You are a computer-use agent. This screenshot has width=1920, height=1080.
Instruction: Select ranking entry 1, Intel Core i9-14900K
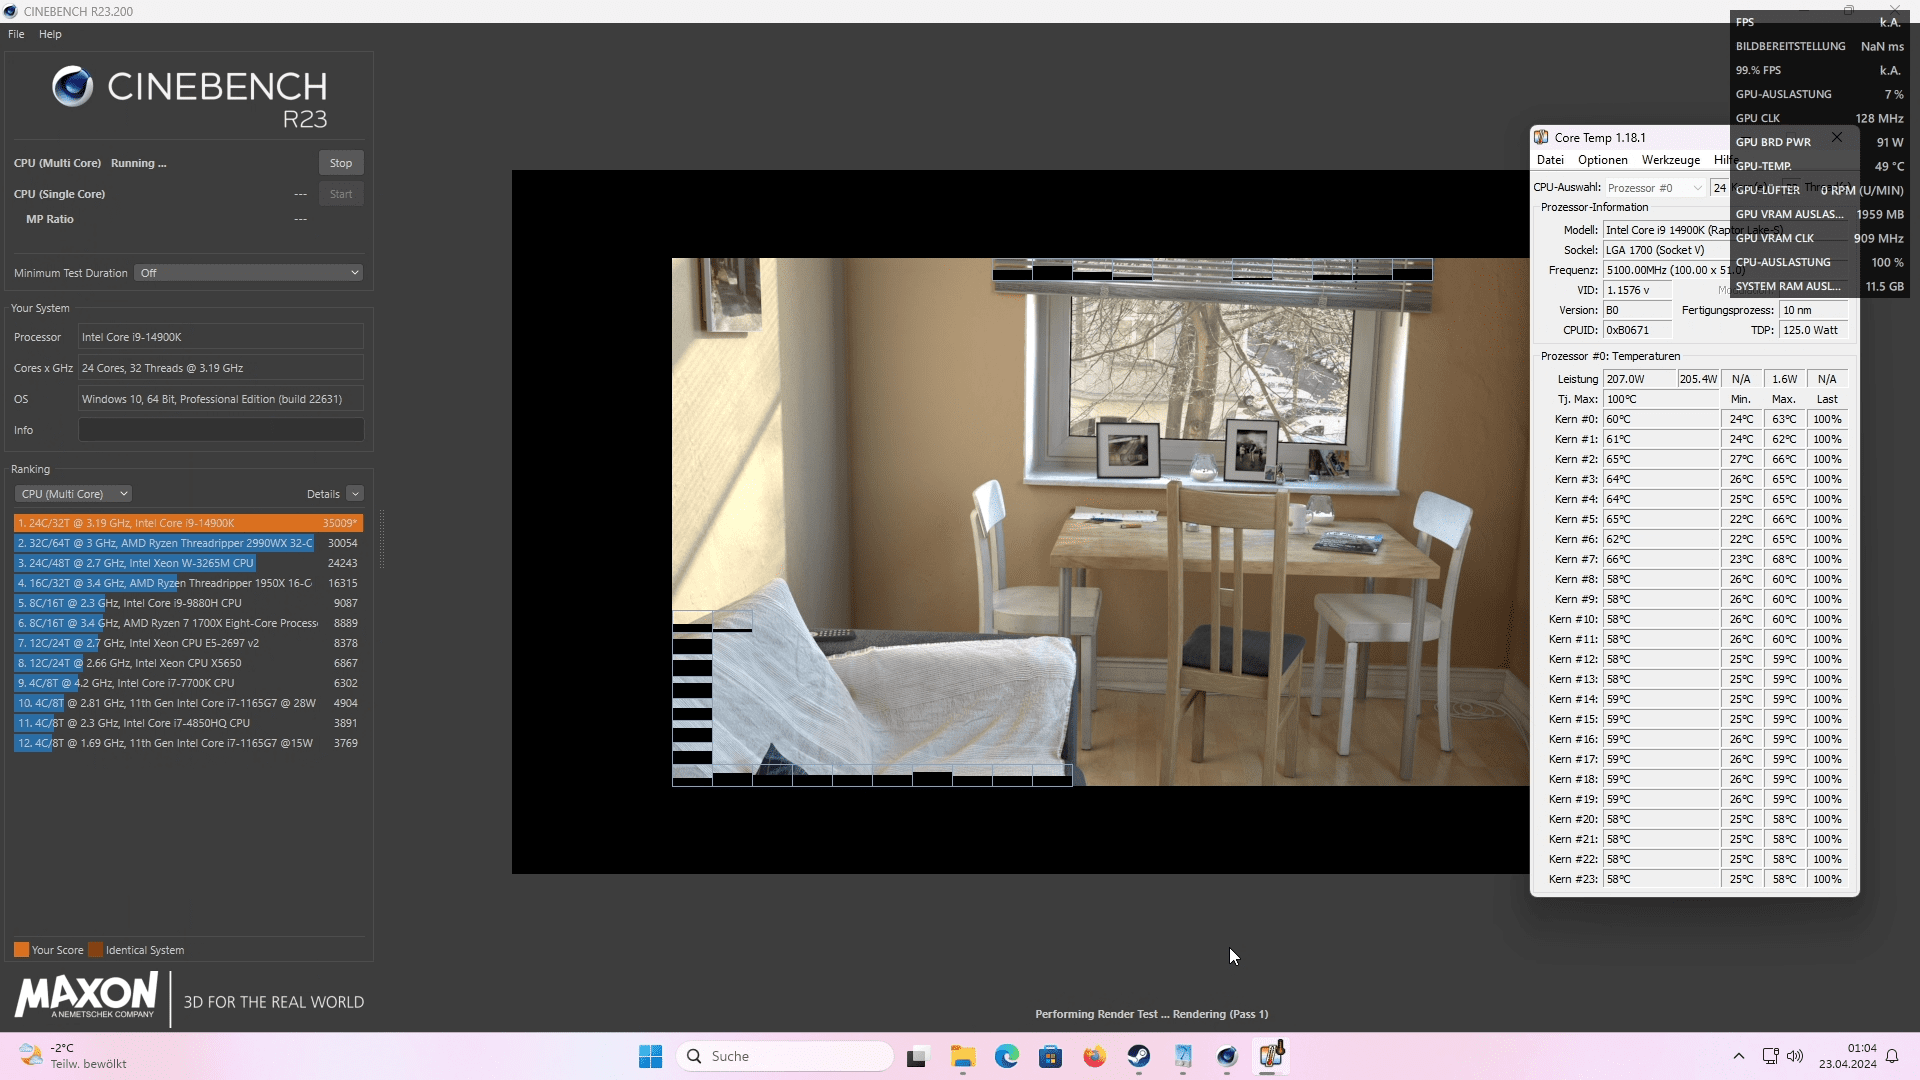coord(188,523)
